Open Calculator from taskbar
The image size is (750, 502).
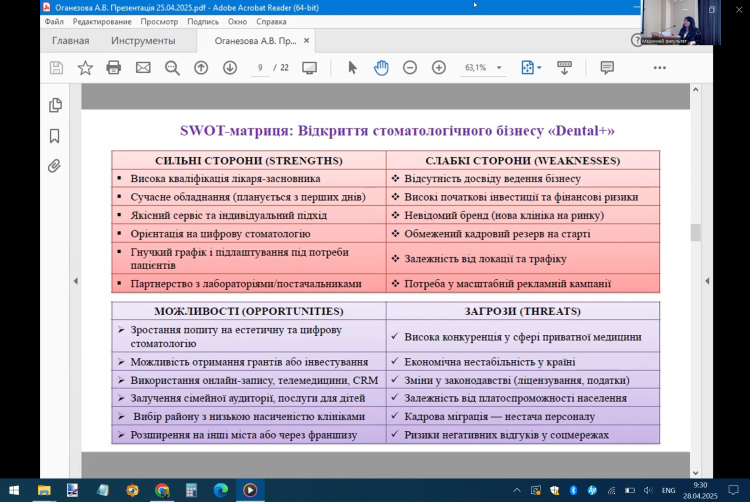click(191, 491)
